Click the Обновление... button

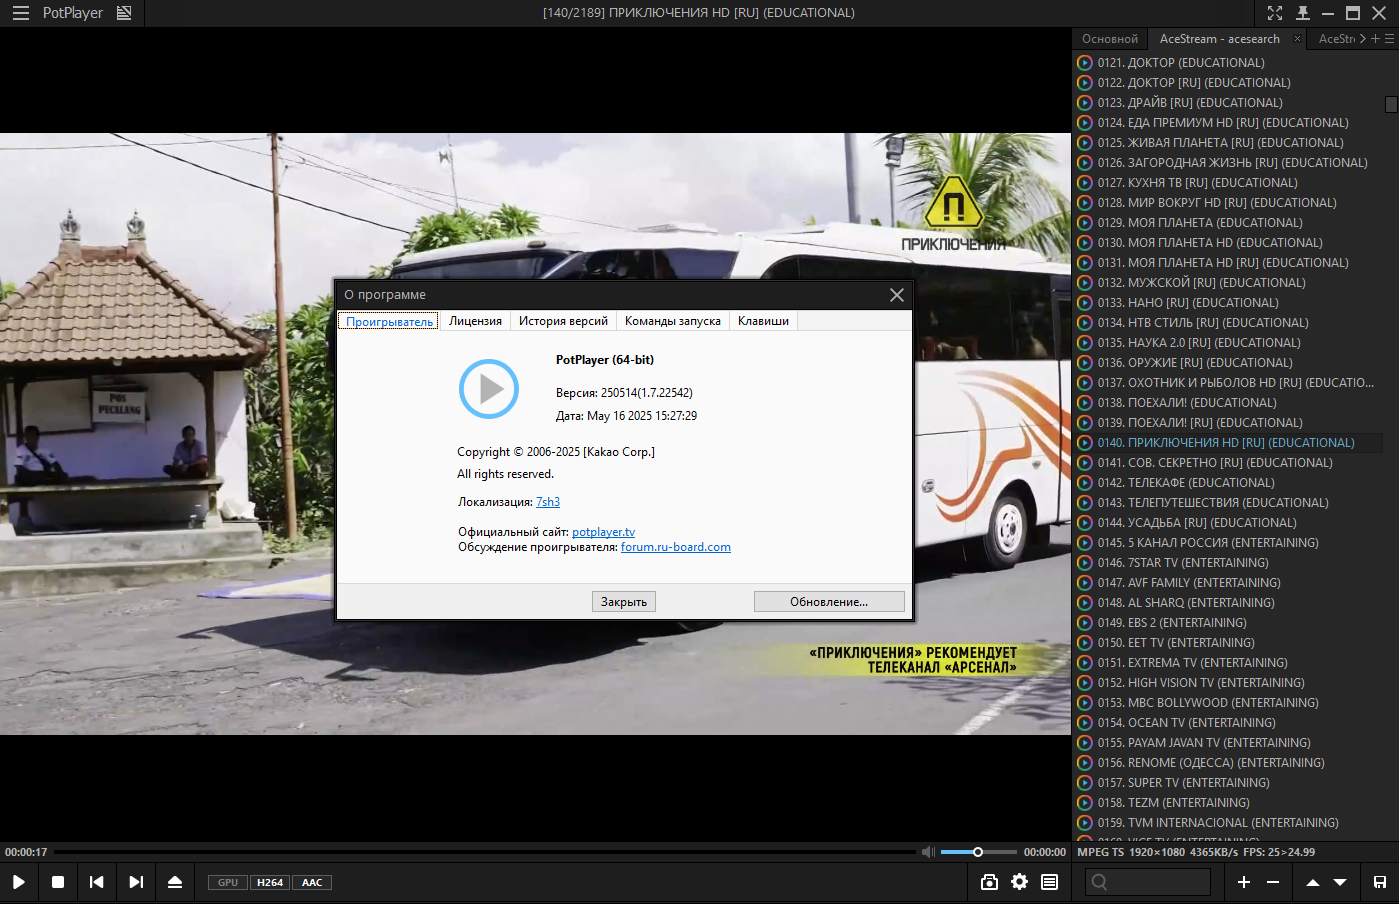tap(829, 602)
